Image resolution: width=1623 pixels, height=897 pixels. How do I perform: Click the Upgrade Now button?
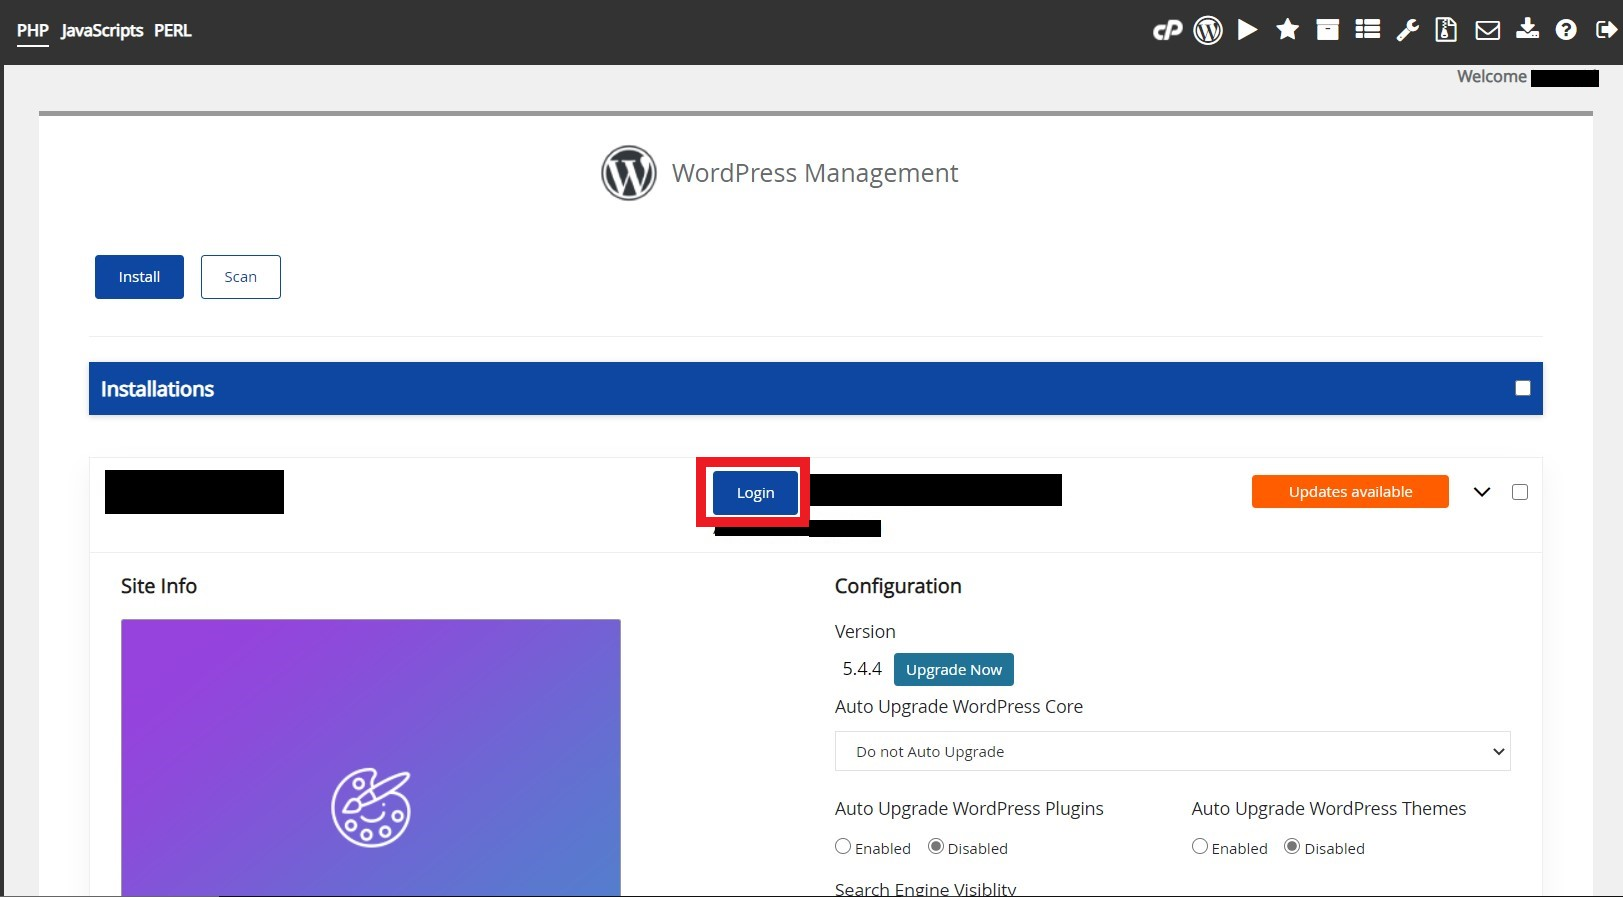(x=954, y=670)
